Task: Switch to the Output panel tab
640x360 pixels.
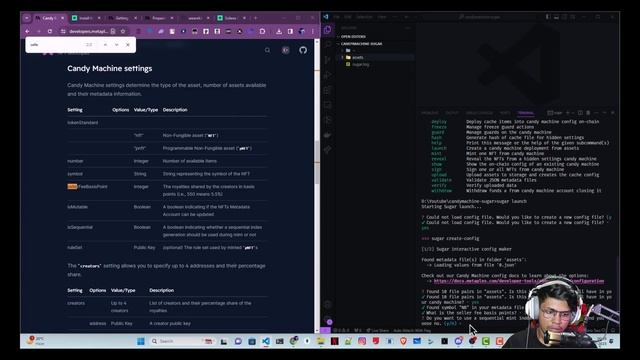Action: 452,113
